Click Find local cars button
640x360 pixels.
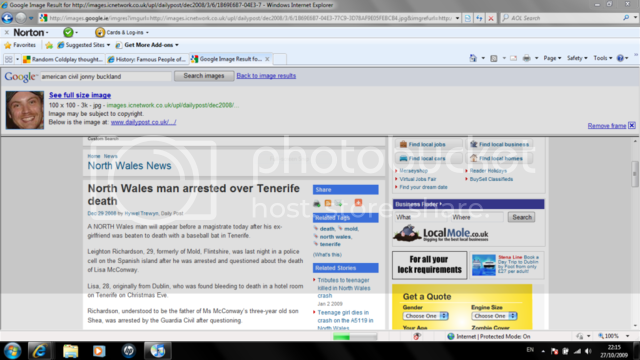tap(429, 158)
